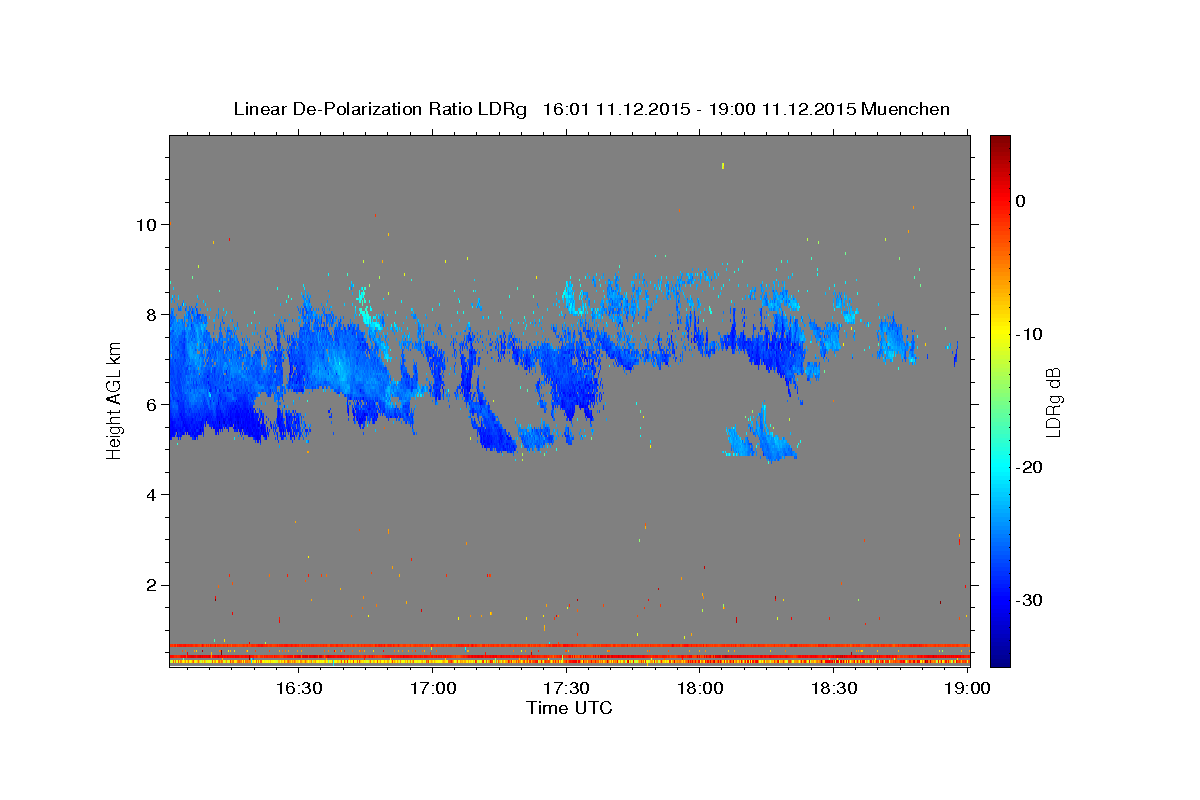This screenshot has width=1200, height=800.
Task: Click the height label '8'
Action: 152,315
